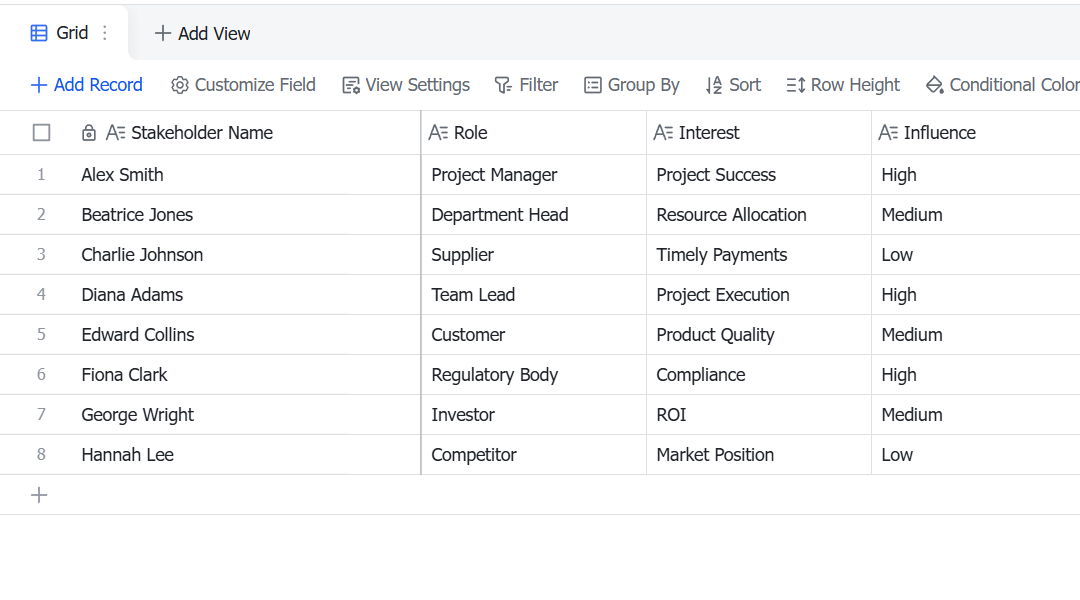This screenshot has height=600, width=1080.
Task: Select row number 5 for Edward Collins
Action: pos(41,335)
